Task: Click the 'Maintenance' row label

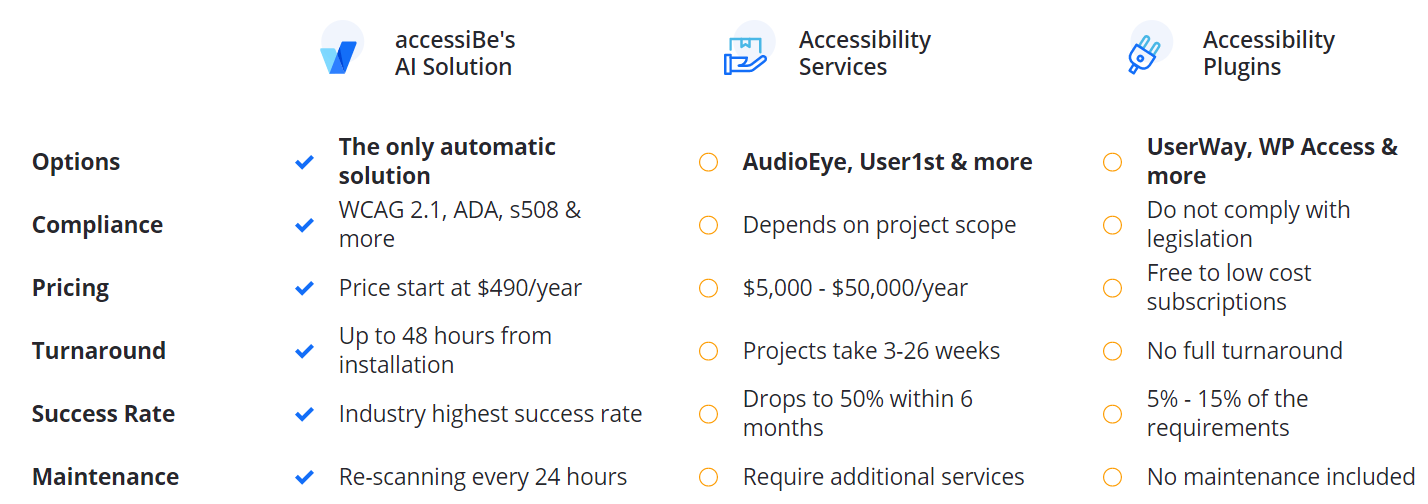Action: [105, 477]
